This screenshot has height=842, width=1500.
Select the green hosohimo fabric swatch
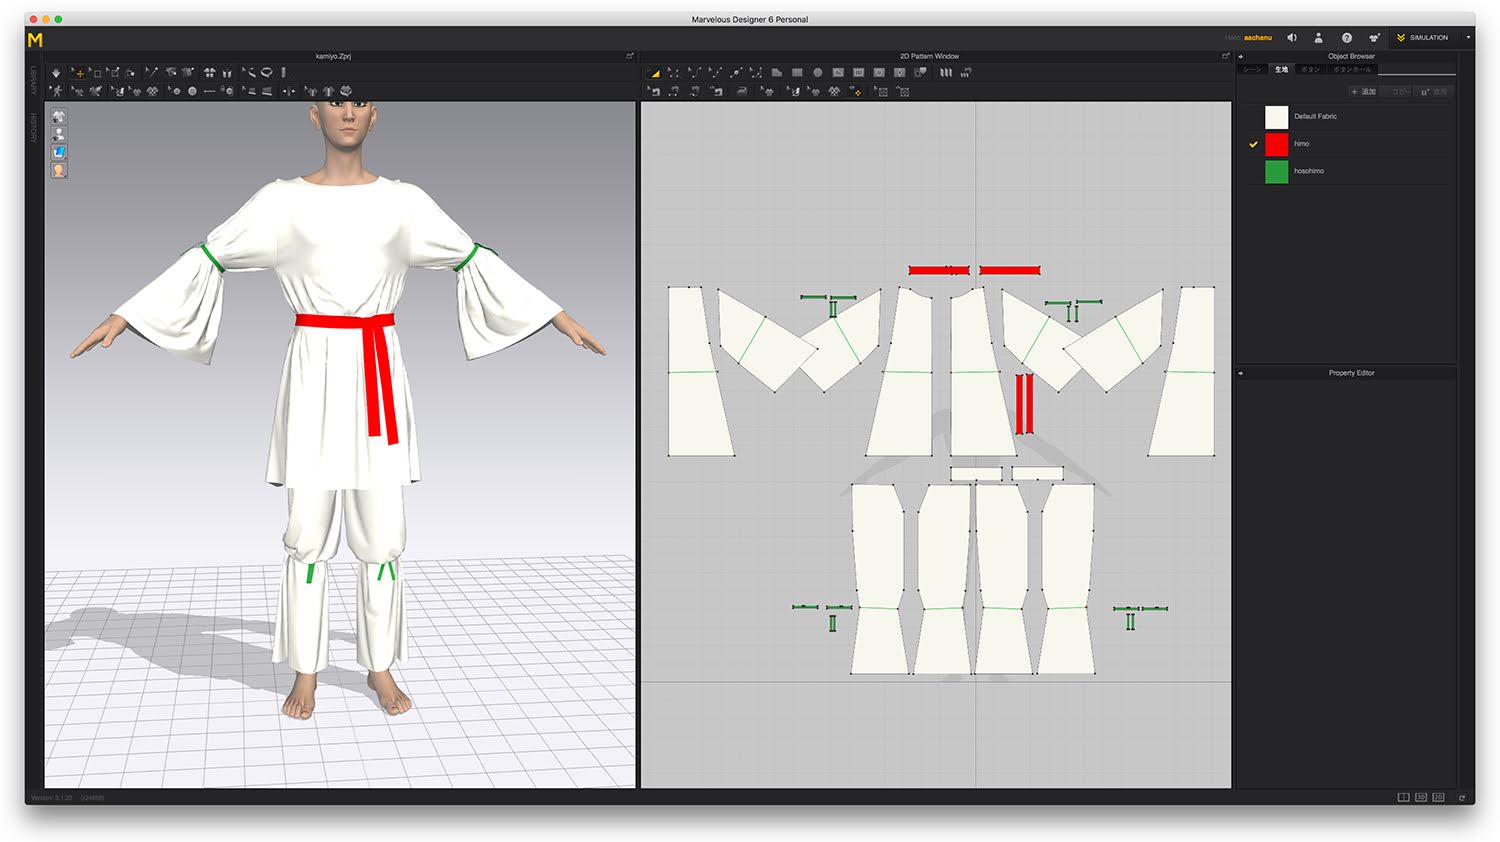coord(1276,172)
